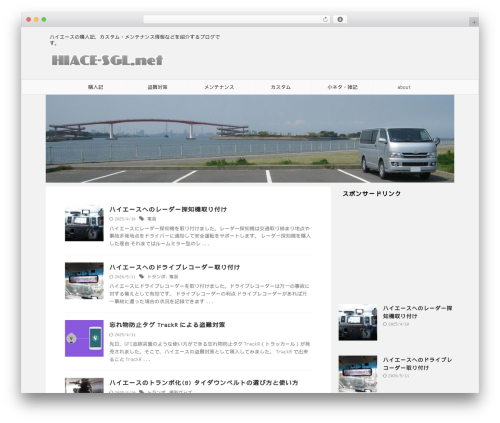Open sidebar link ハイエースへのドライブレコーダー取り付け
The height and width of the screenshot is (423, 500).
(x=417, y=364)
